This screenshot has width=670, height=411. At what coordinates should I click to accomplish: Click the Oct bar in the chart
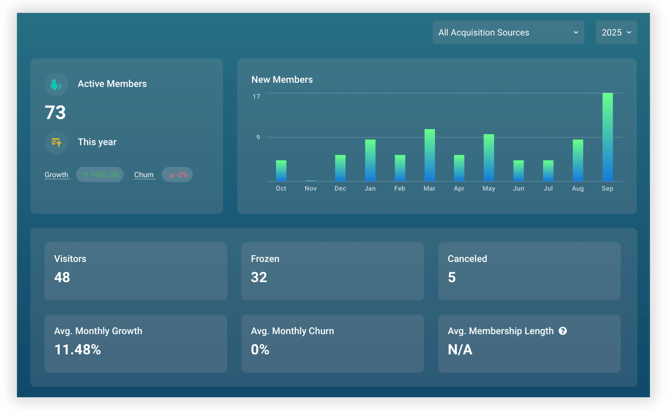point(281,171)
